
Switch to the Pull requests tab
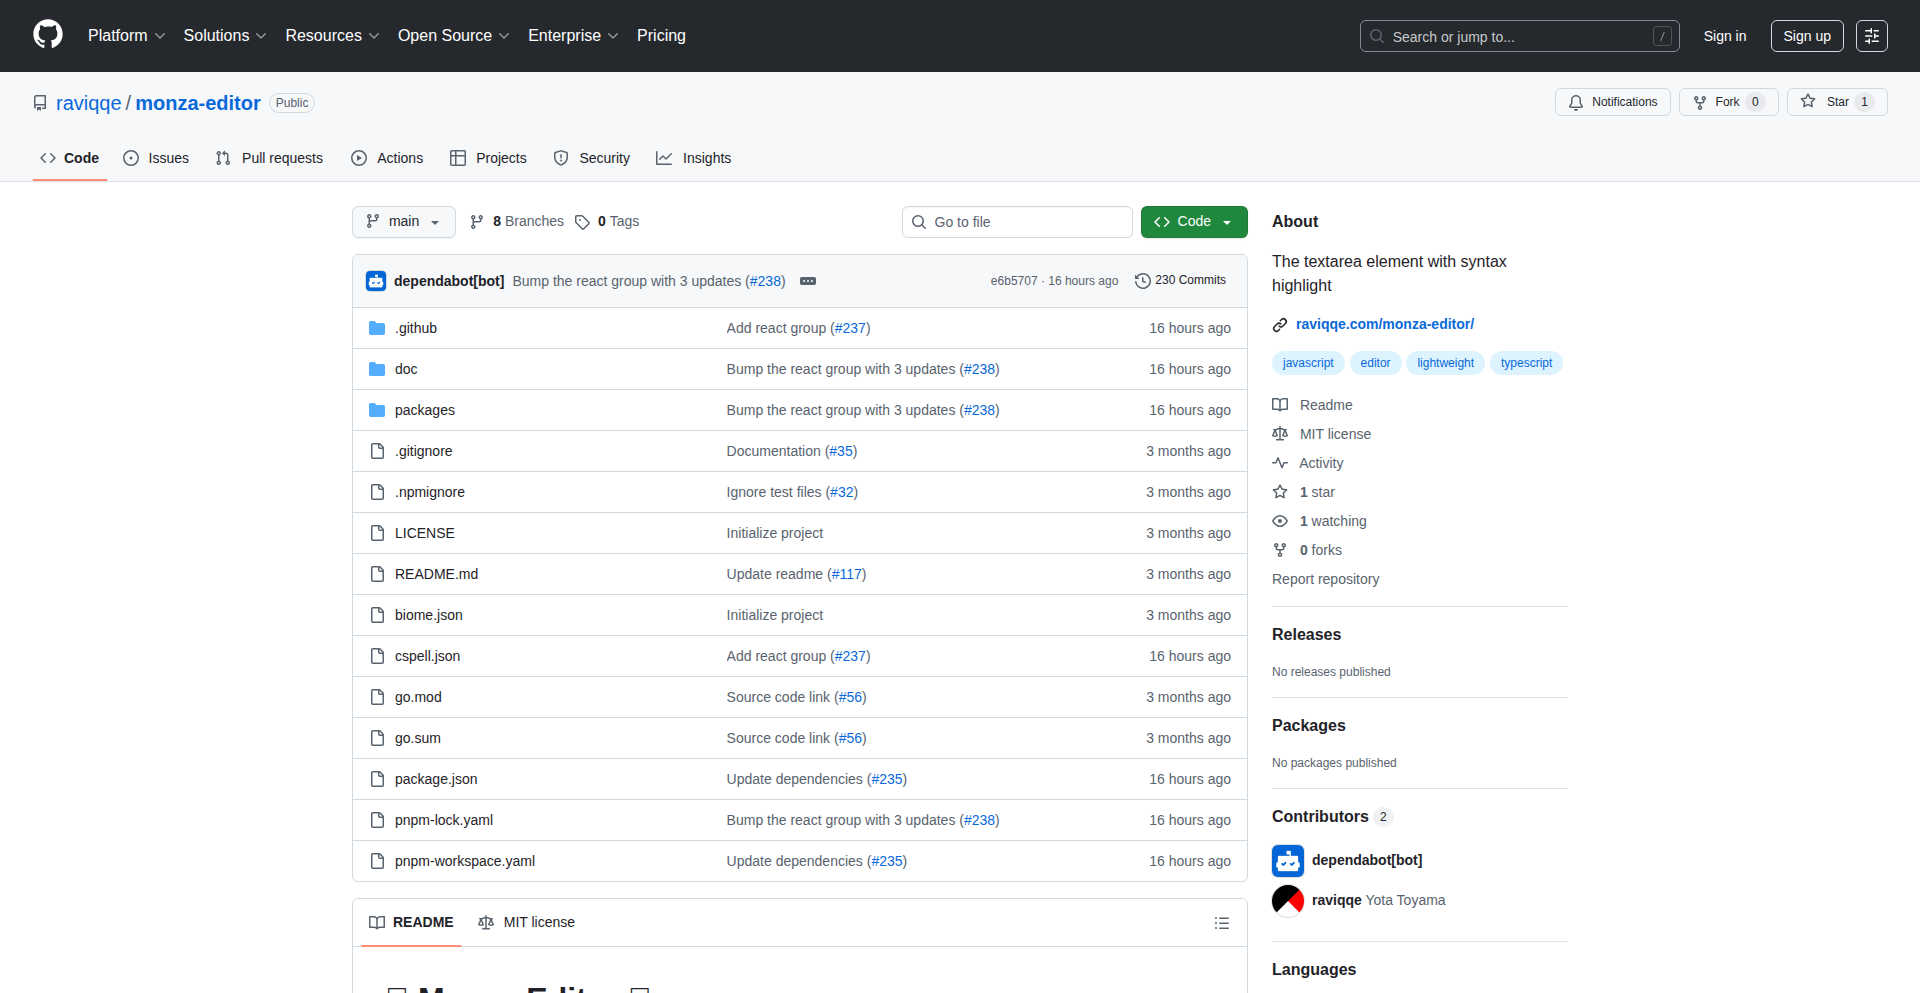coord(270,158)
